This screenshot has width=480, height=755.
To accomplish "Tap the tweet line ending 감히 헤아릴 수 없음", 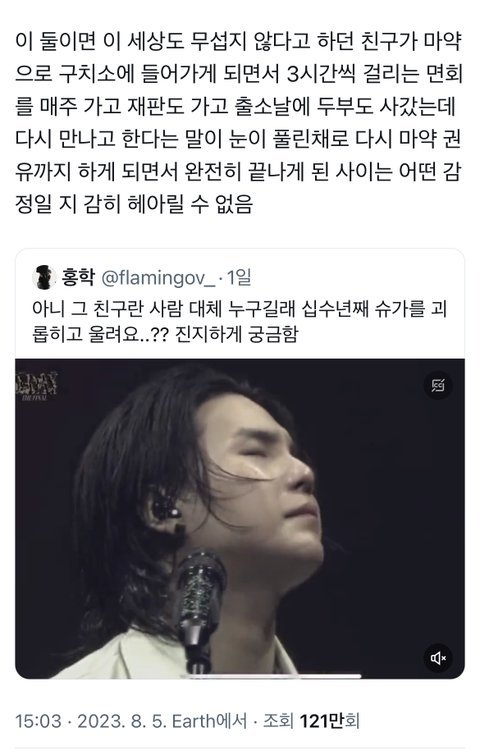I will click(x=134, y=204).
